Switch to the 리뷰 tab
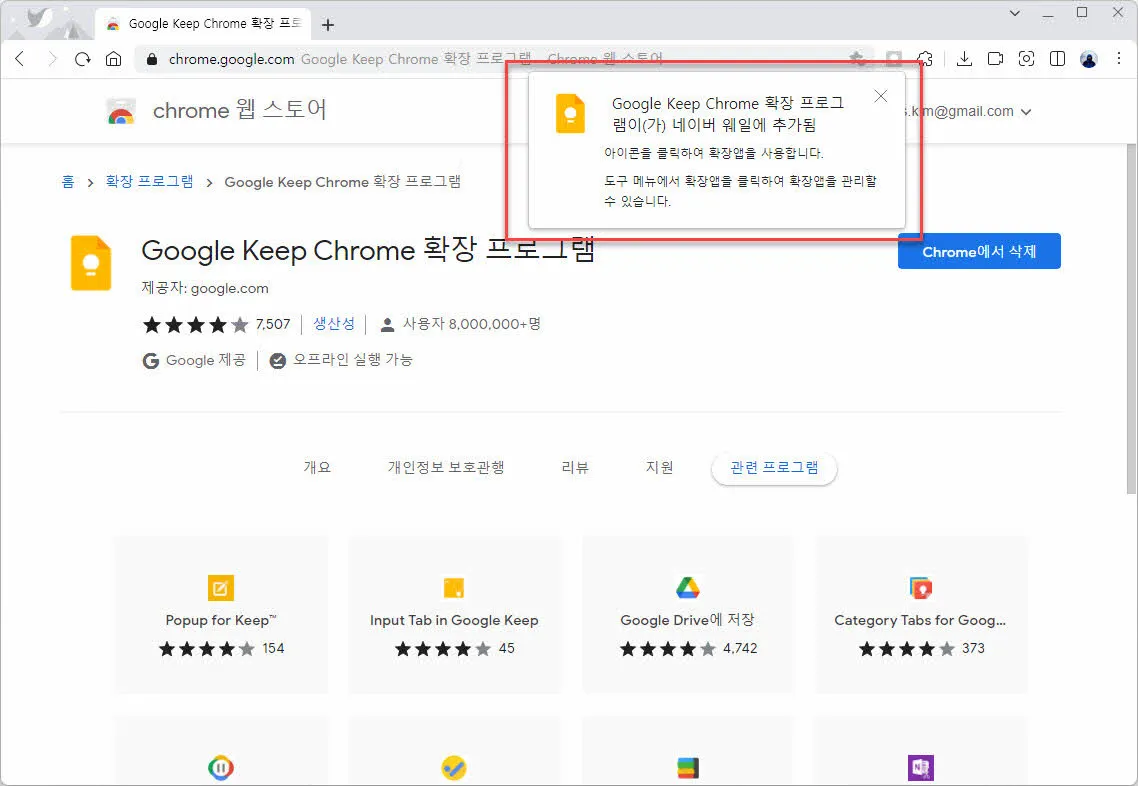 click(575, 467)
